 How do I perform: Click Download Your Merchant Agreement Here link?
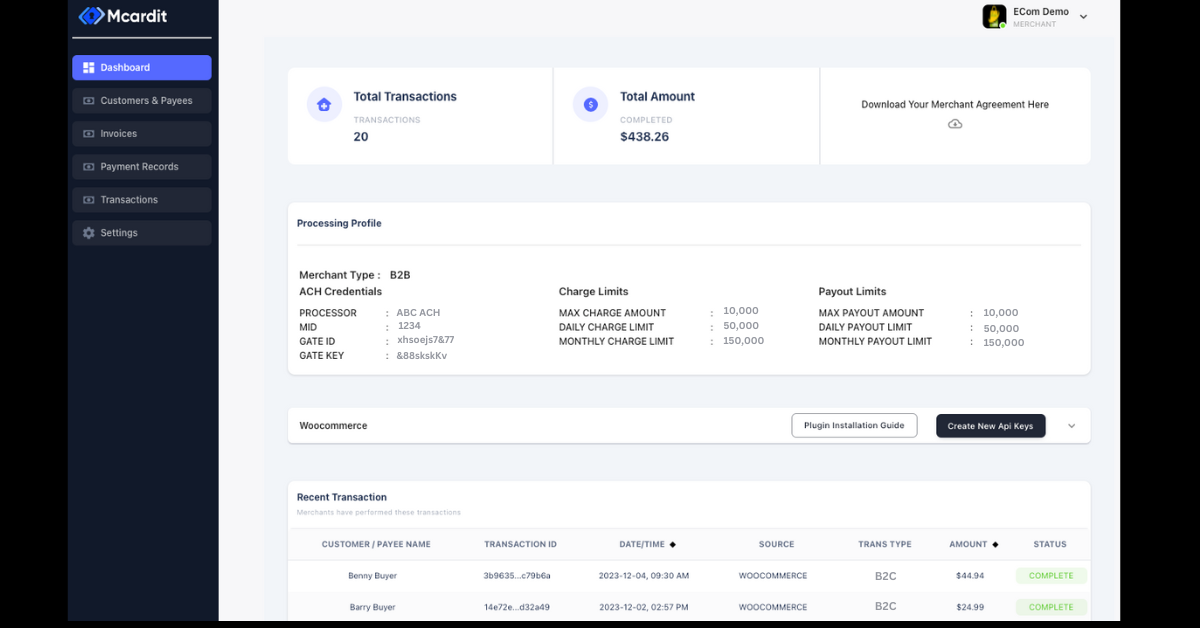[x=955, y=104]
